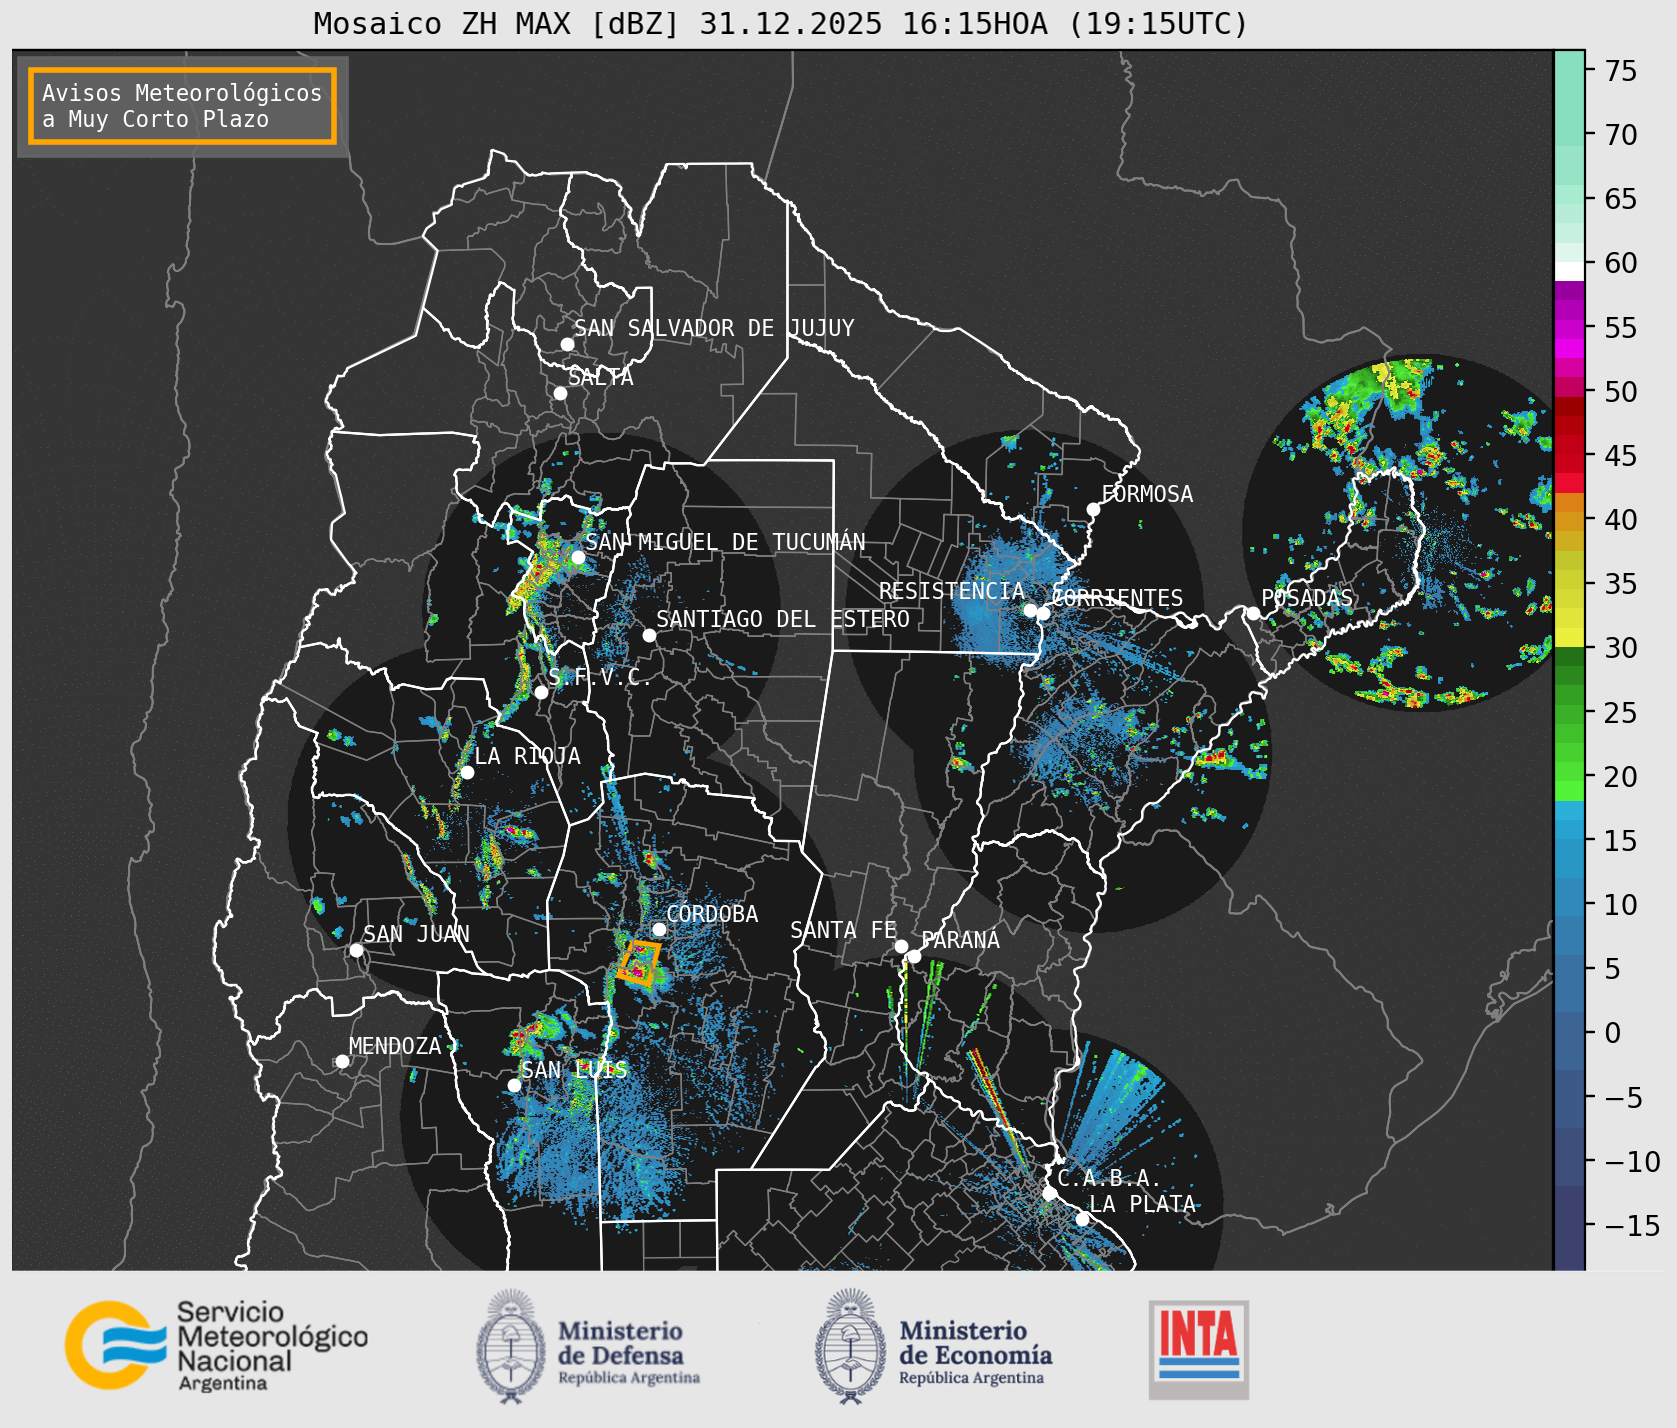Click the S.F.V.C. city marker
1677x1428 pixels.
[541, 692]
